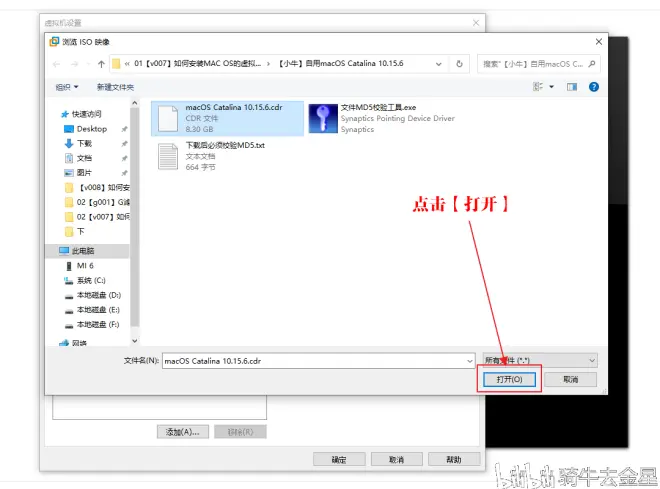Open Network in the sidebar
Screen dimensions: 660x489
click(x=74, y=343)
